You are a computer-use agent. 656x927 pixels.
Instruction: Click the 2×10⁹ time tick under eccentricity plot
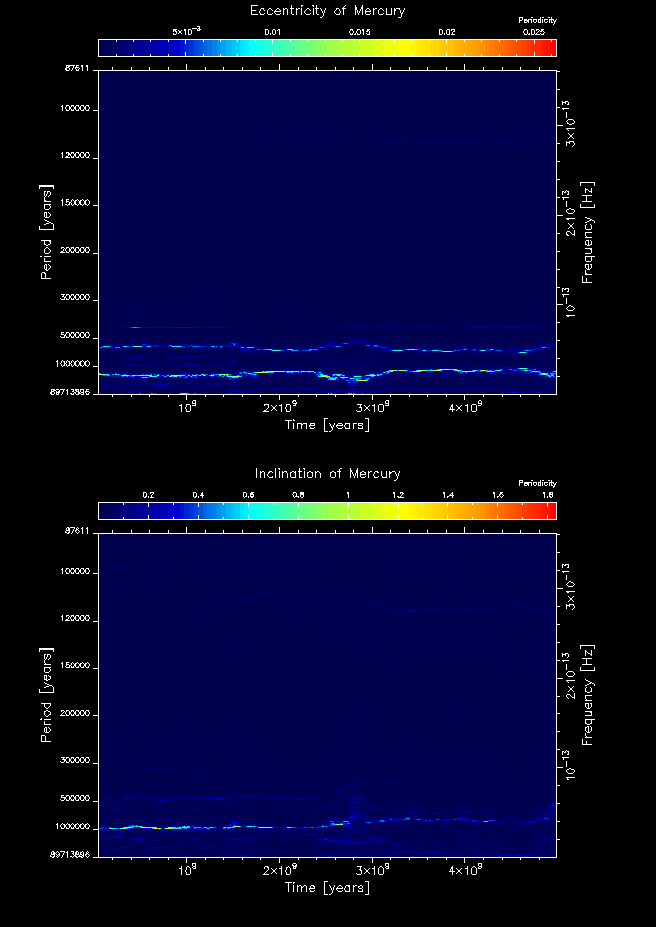(279, 408)
